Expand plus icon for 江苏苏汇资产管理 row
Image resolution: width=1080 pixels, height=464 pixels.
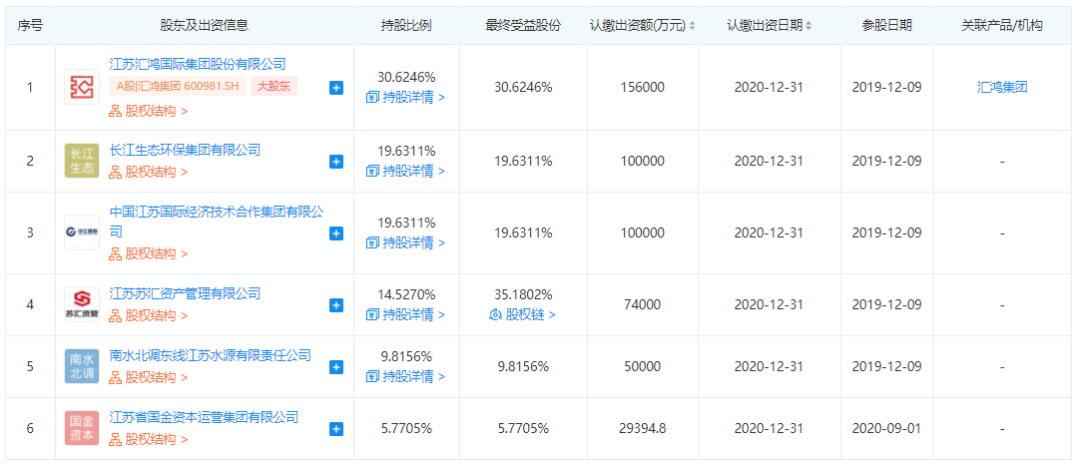click(x=336, y=305)
